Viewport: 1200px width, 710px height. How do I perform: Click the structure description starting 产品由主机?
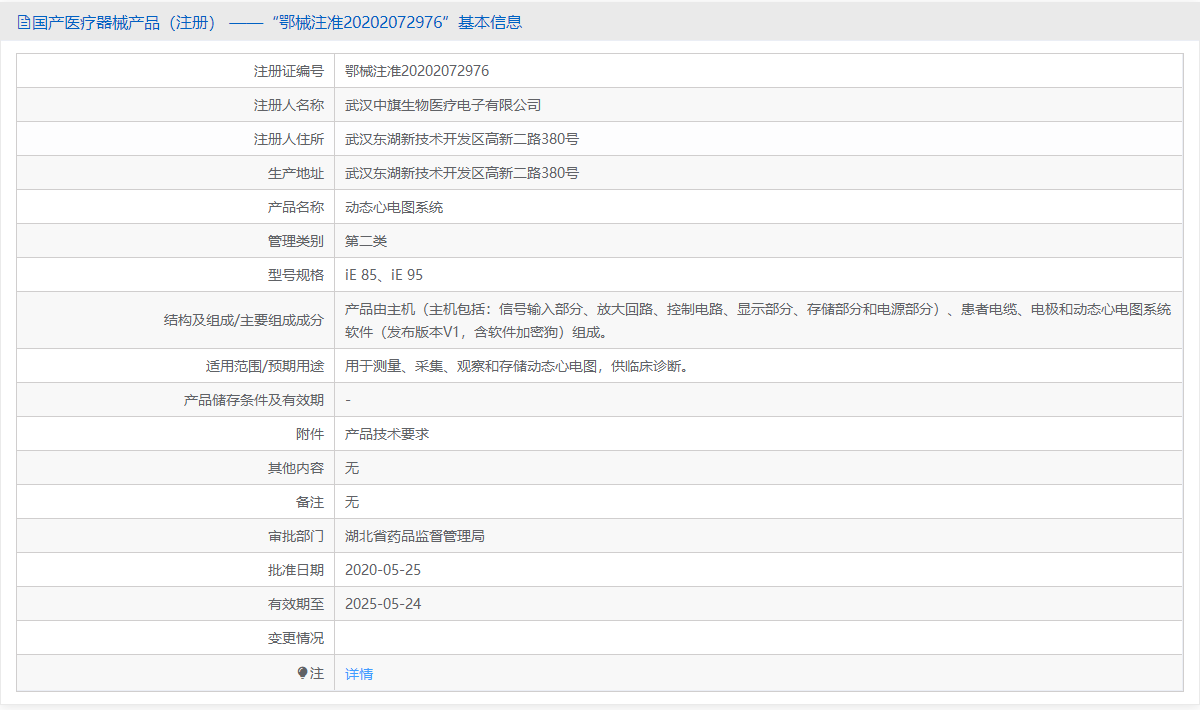coord(758,320)
